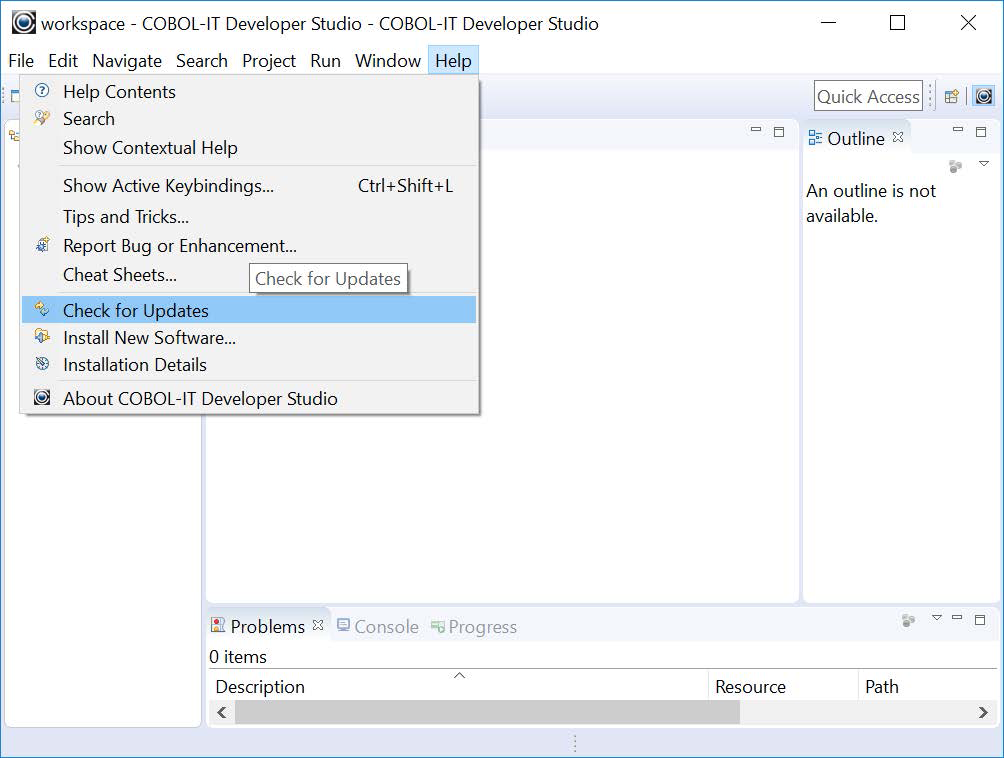Image resolution: width=1004 pixels, height=758 pixels.
Task: Close the Outline tab
Action: point(898,138)
